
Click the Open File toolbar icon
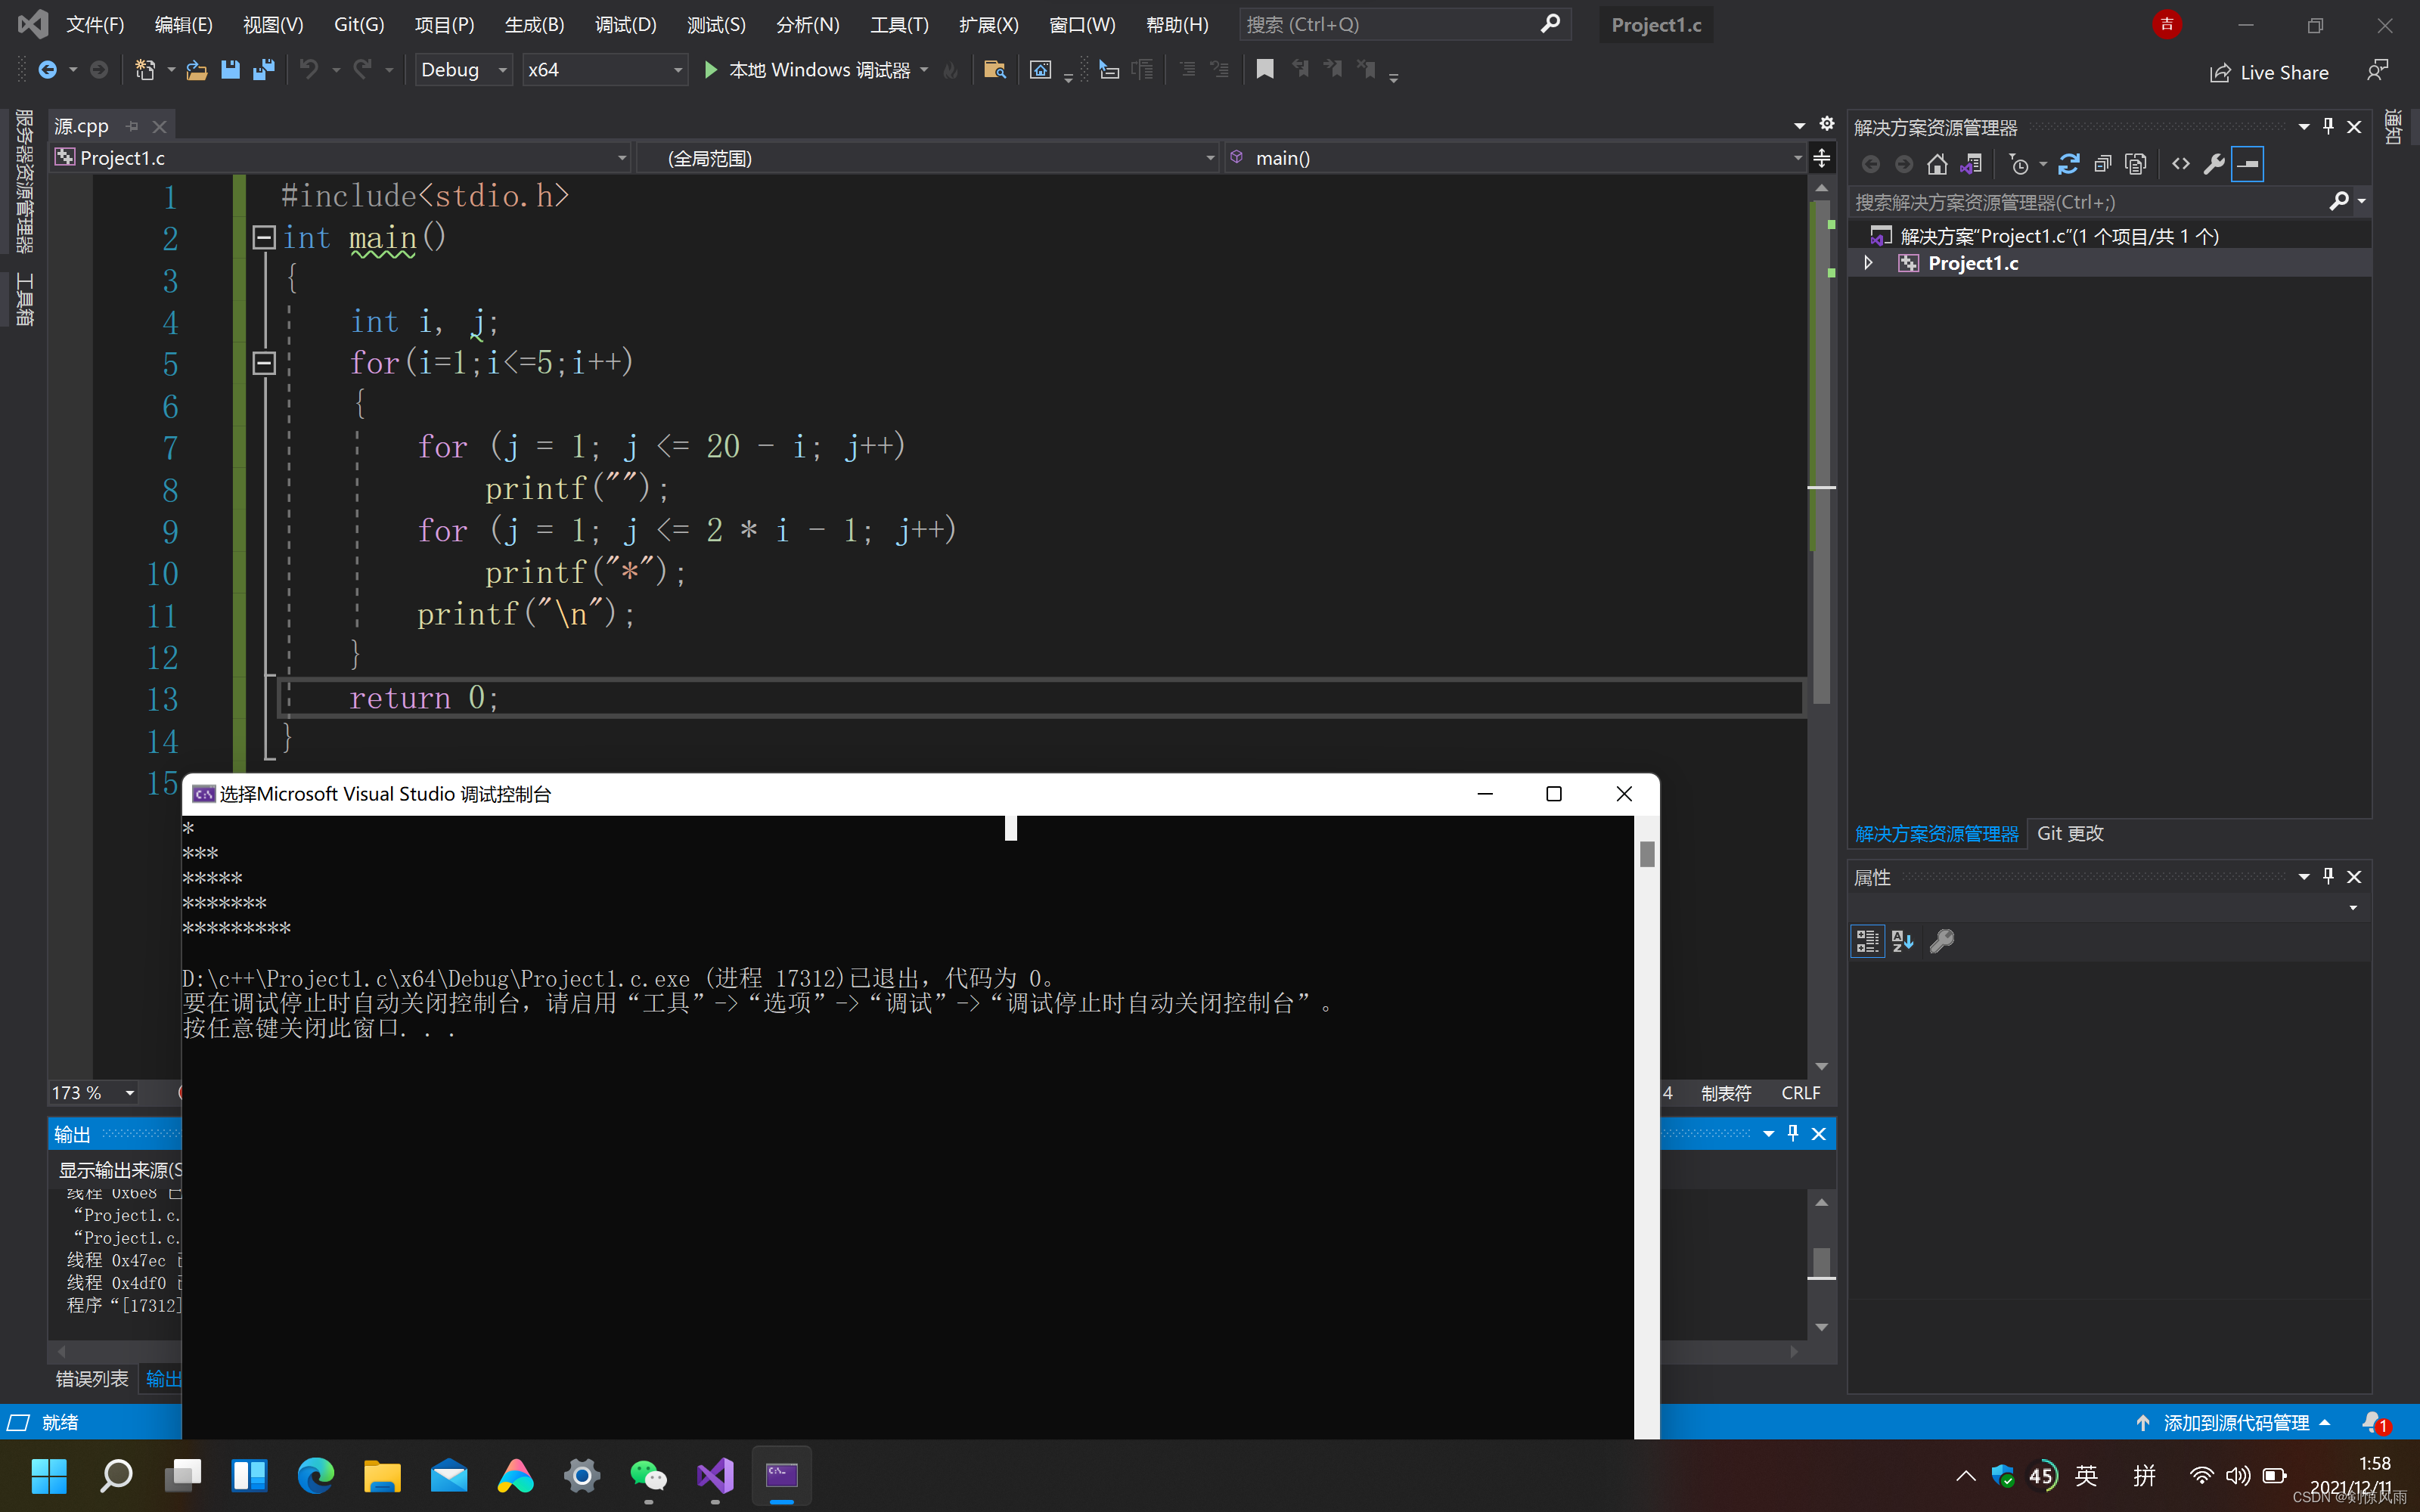pos(197,70)
